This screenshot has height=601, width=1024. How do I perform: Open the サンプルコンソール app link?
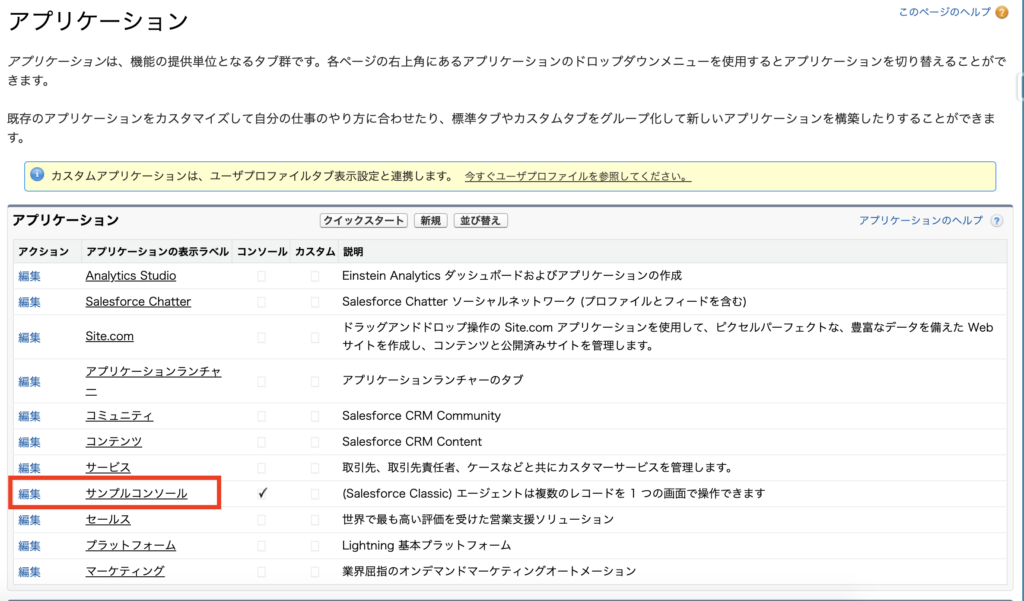(x=136, y=493)
